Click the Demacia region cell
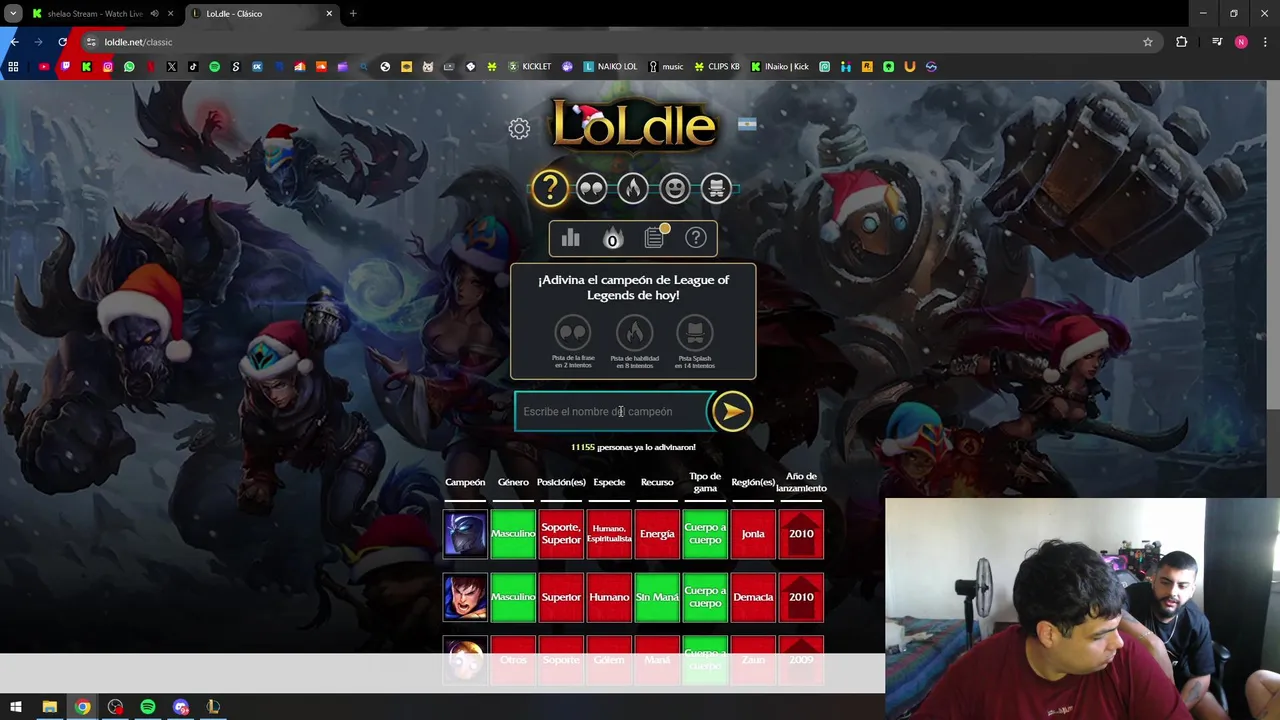Viewport: 1280px width, 720px height. coord(753,597)
